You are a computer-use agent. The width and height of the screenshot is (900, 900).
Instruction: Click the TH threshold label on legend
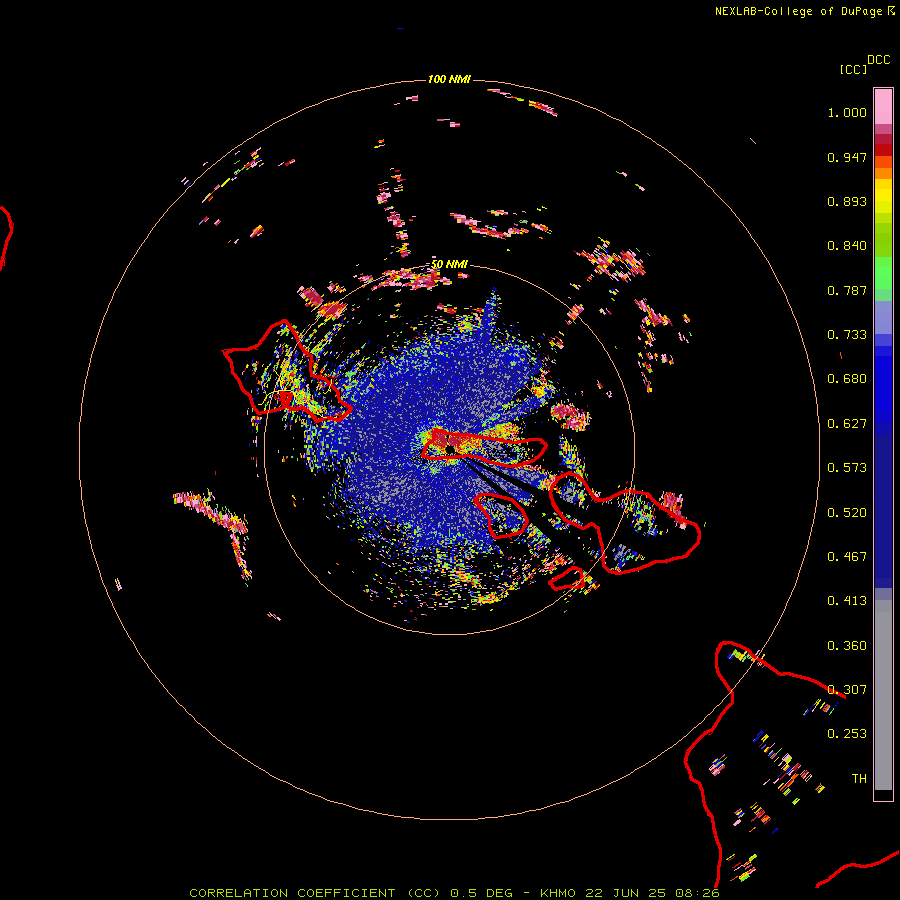(859, 779)
